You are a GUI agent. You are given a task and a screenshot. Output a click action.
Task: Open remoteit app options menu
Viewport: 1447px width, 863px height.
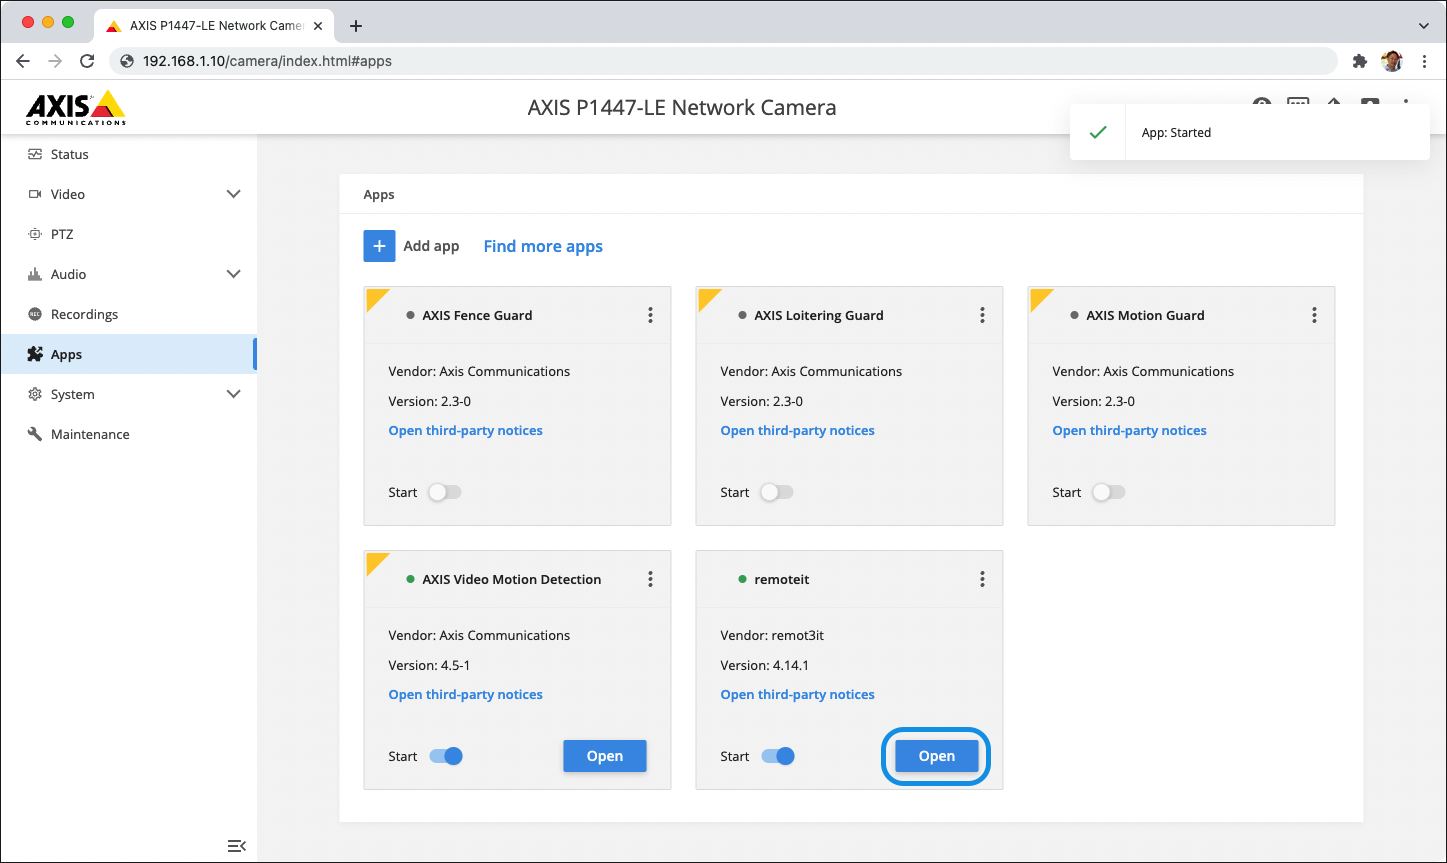982,579
